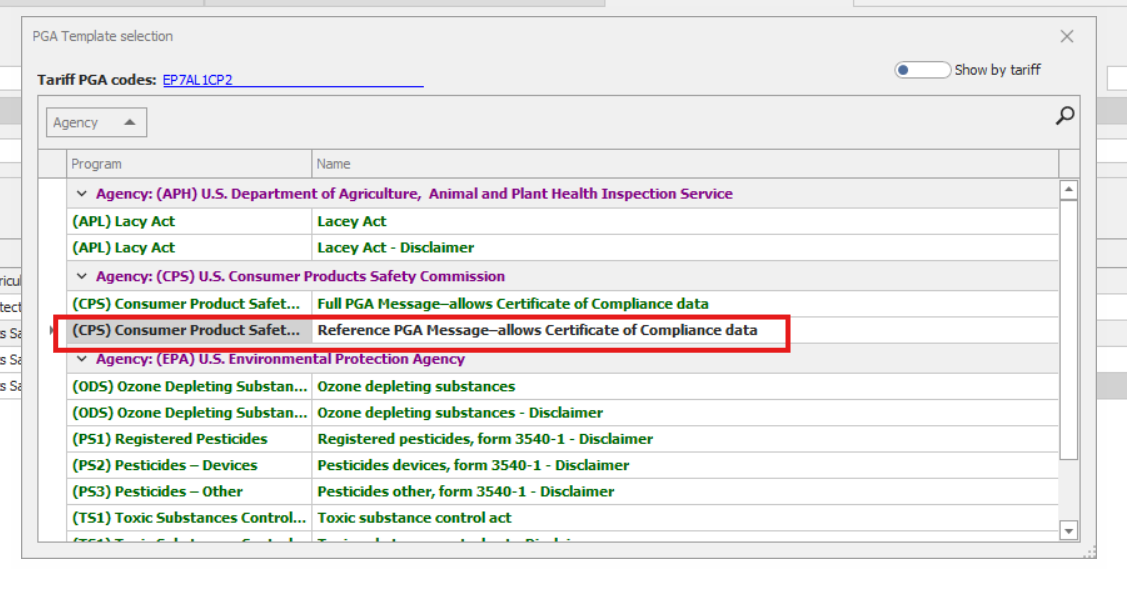Collapse the (APH) Department of Agriculture group
Image resolution: width=1127 pixels, height=607 pixels.
pos(81,194)
